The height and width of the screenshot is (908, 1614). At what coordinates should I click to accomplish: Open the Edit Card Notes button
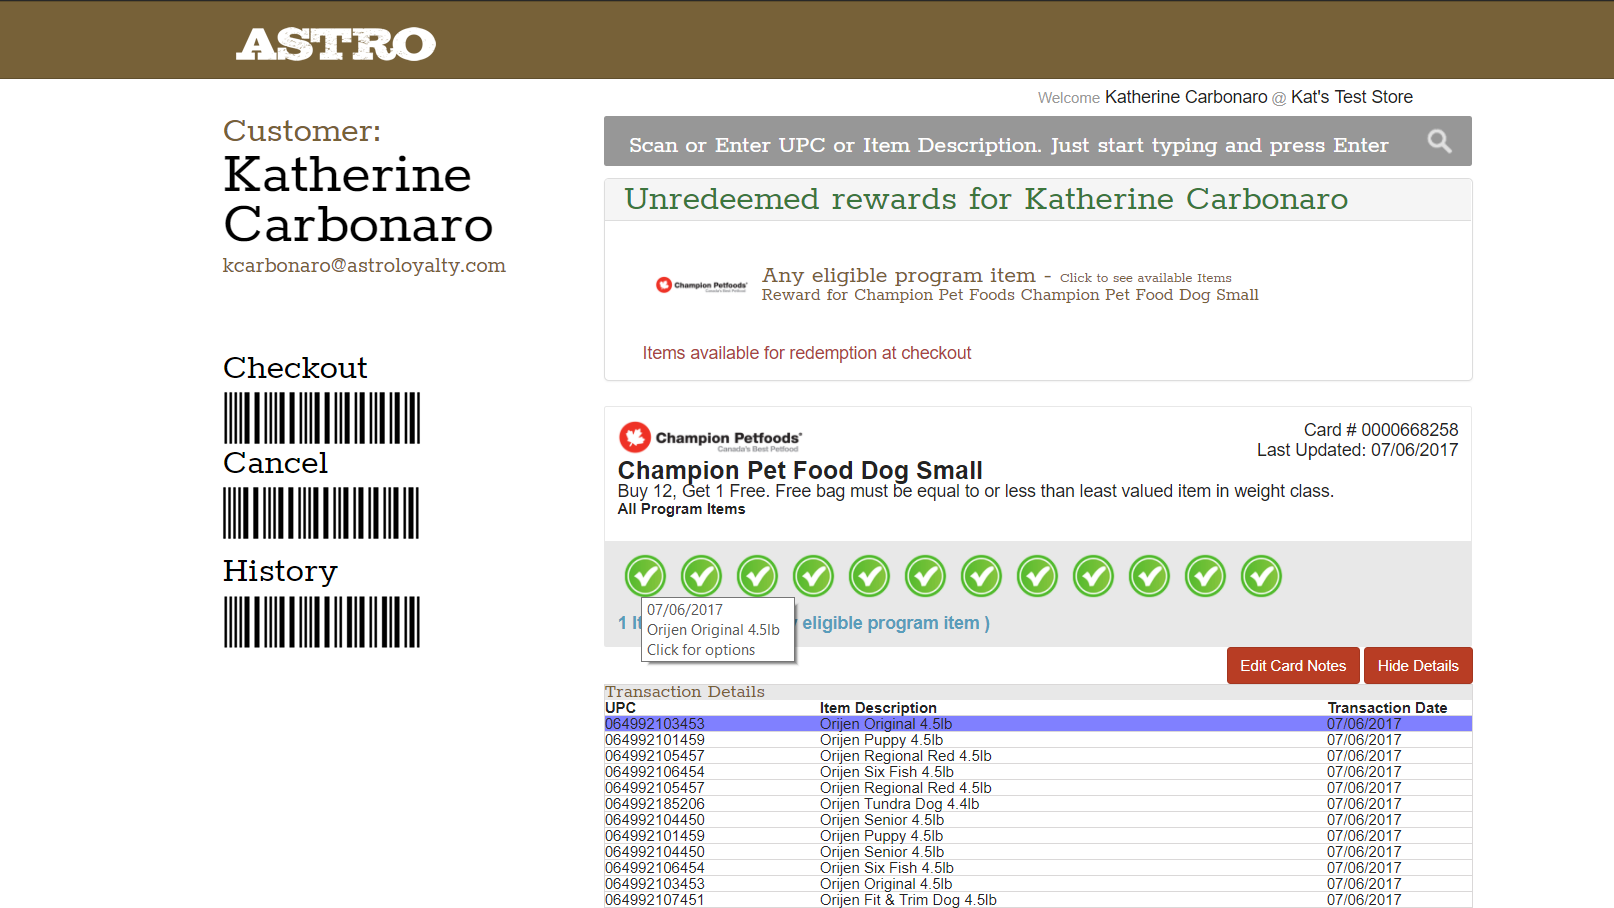[1293, 666]
